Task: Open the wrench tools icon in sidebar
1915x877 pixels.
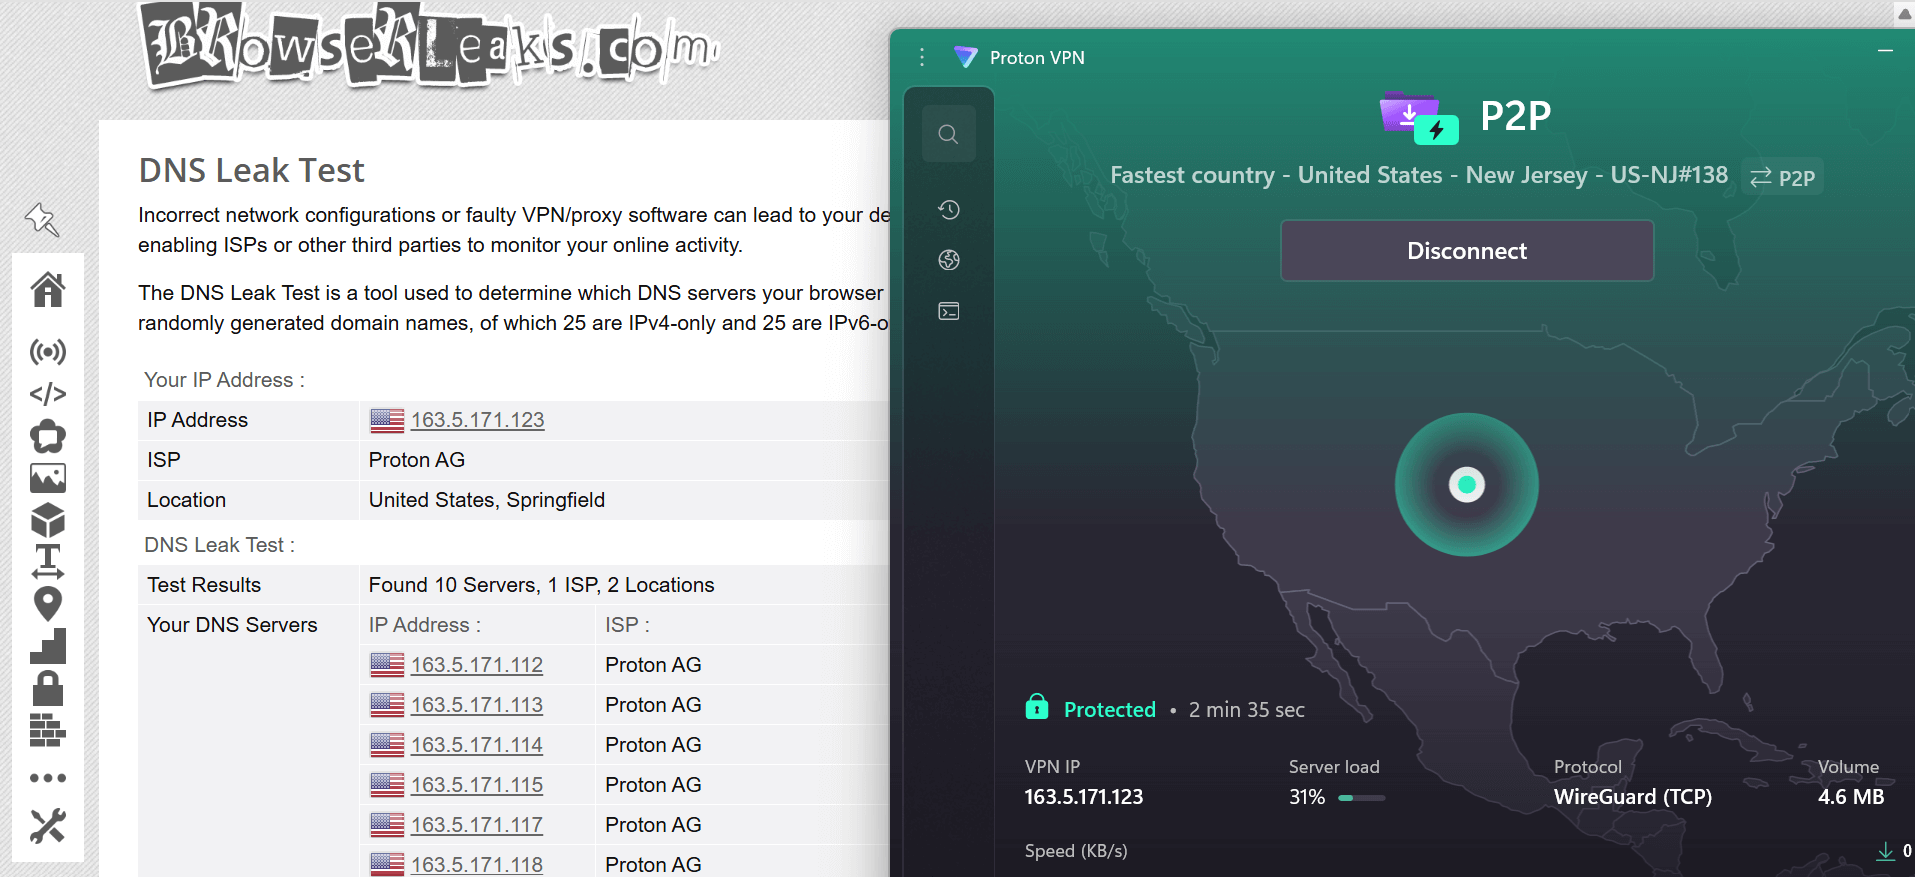Action: (x=48, y=826)
